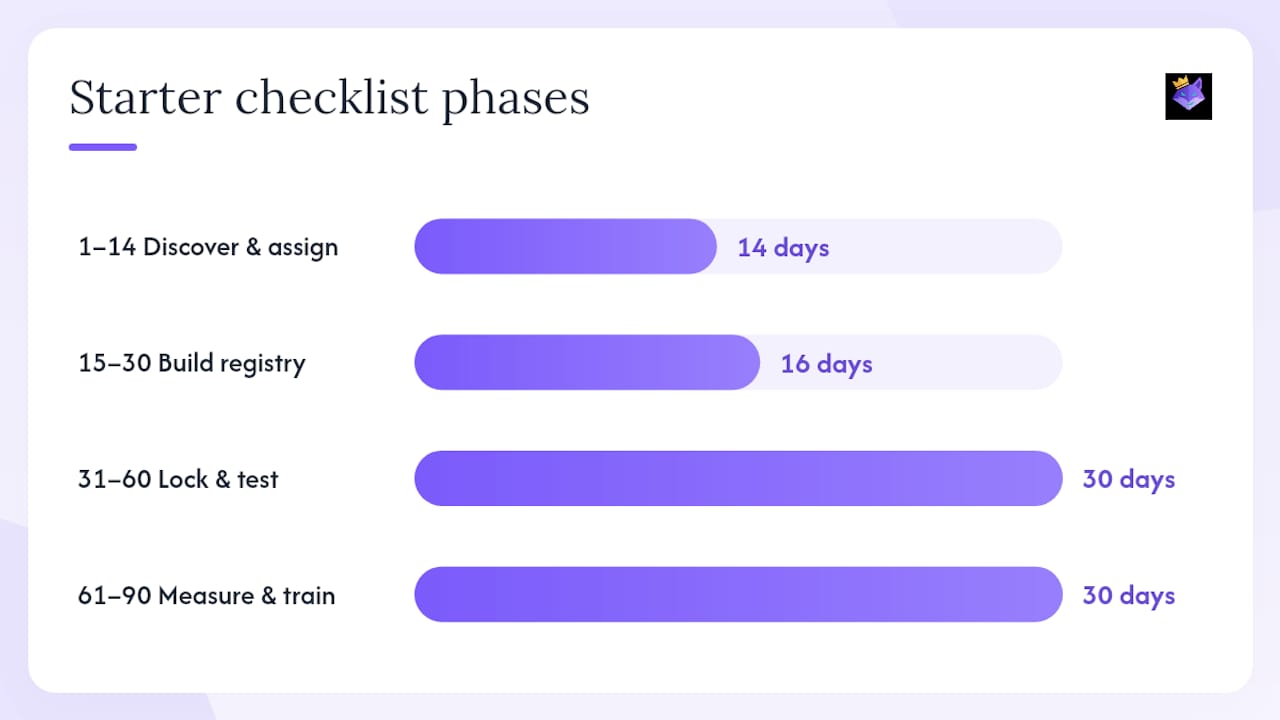
Task: Click the purple underline accent below title
Action: tap(103, 147)
